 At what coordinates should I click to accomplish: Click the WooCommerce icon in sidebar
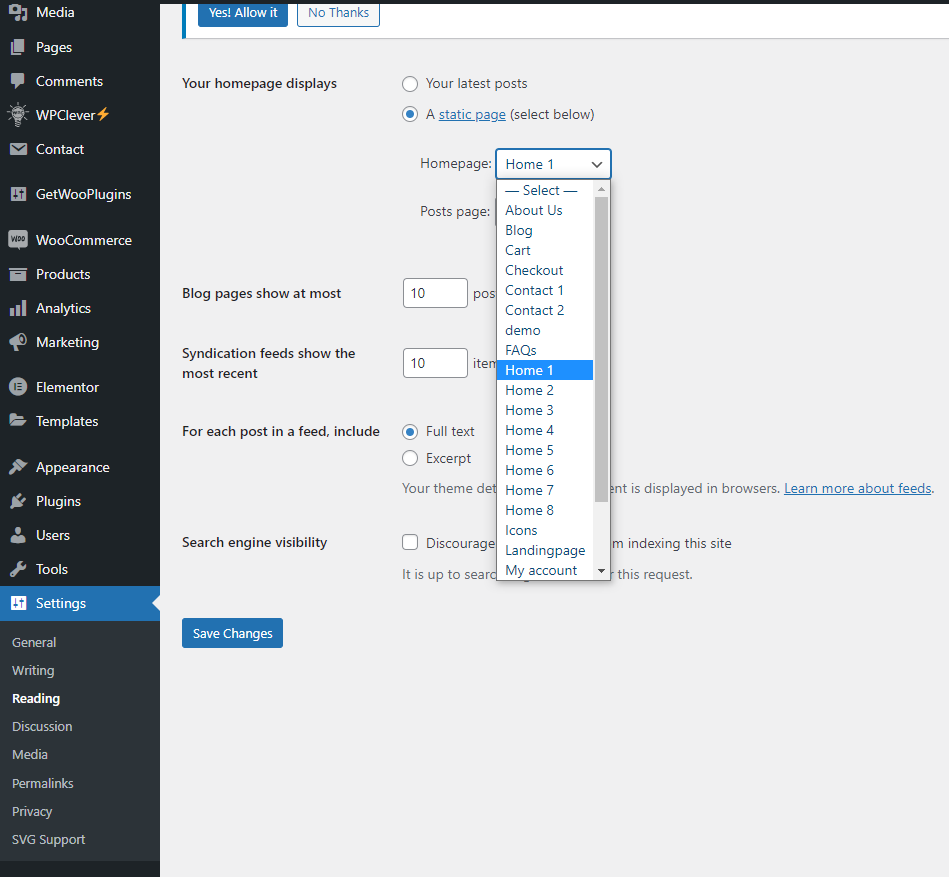[17, 240]
